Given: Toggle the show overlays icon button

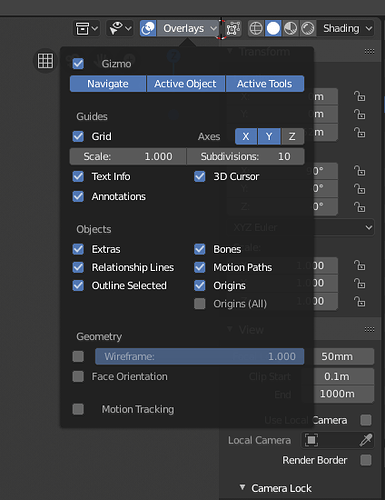Looking at the screenshot, I should 148,28.
